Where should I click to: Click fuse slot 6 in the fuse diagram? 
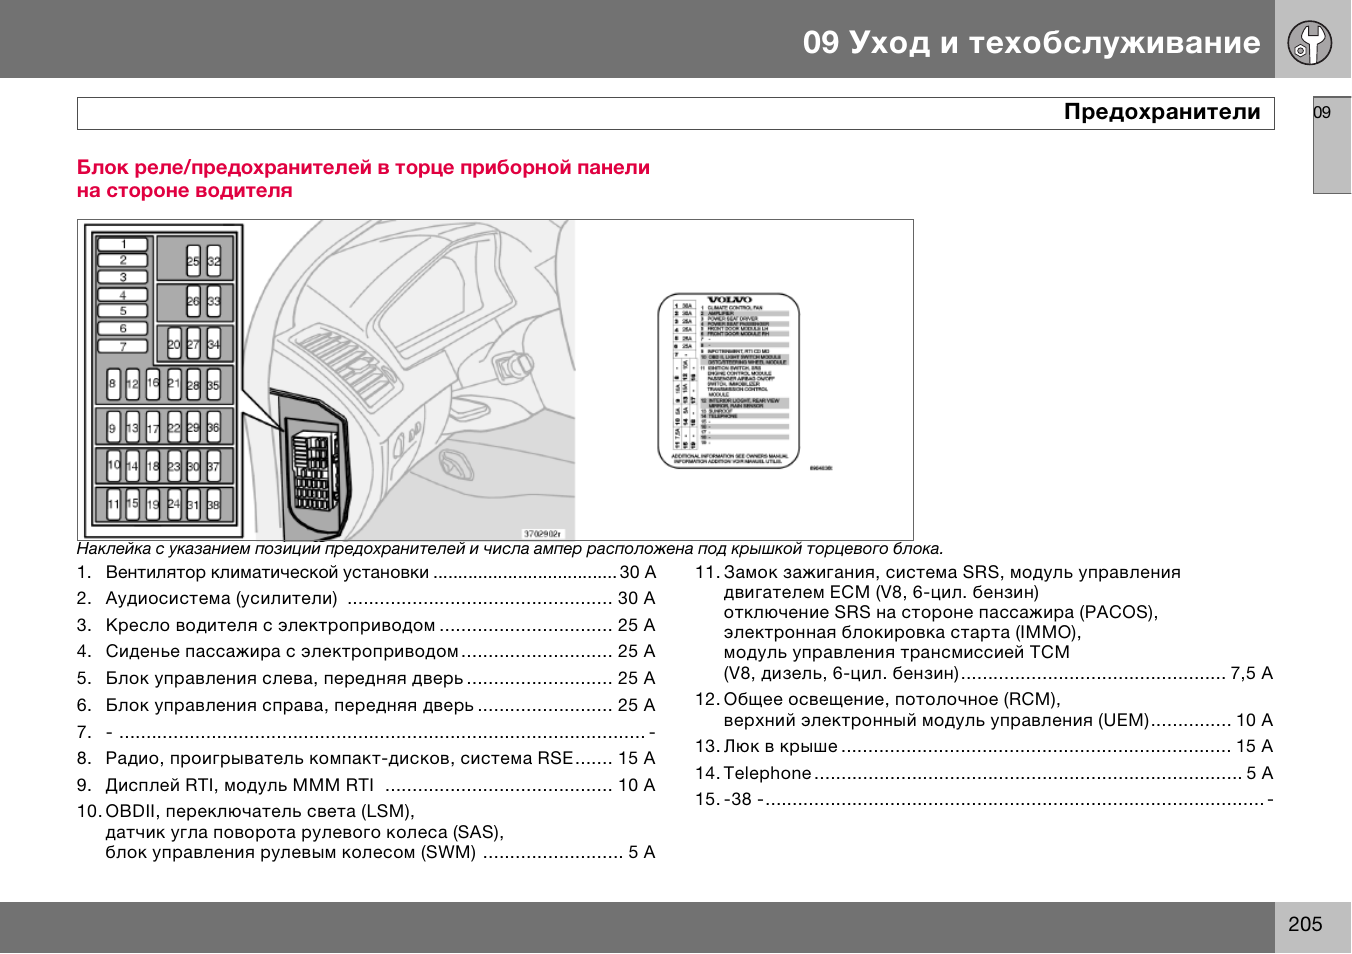click(x=123, y=328)
